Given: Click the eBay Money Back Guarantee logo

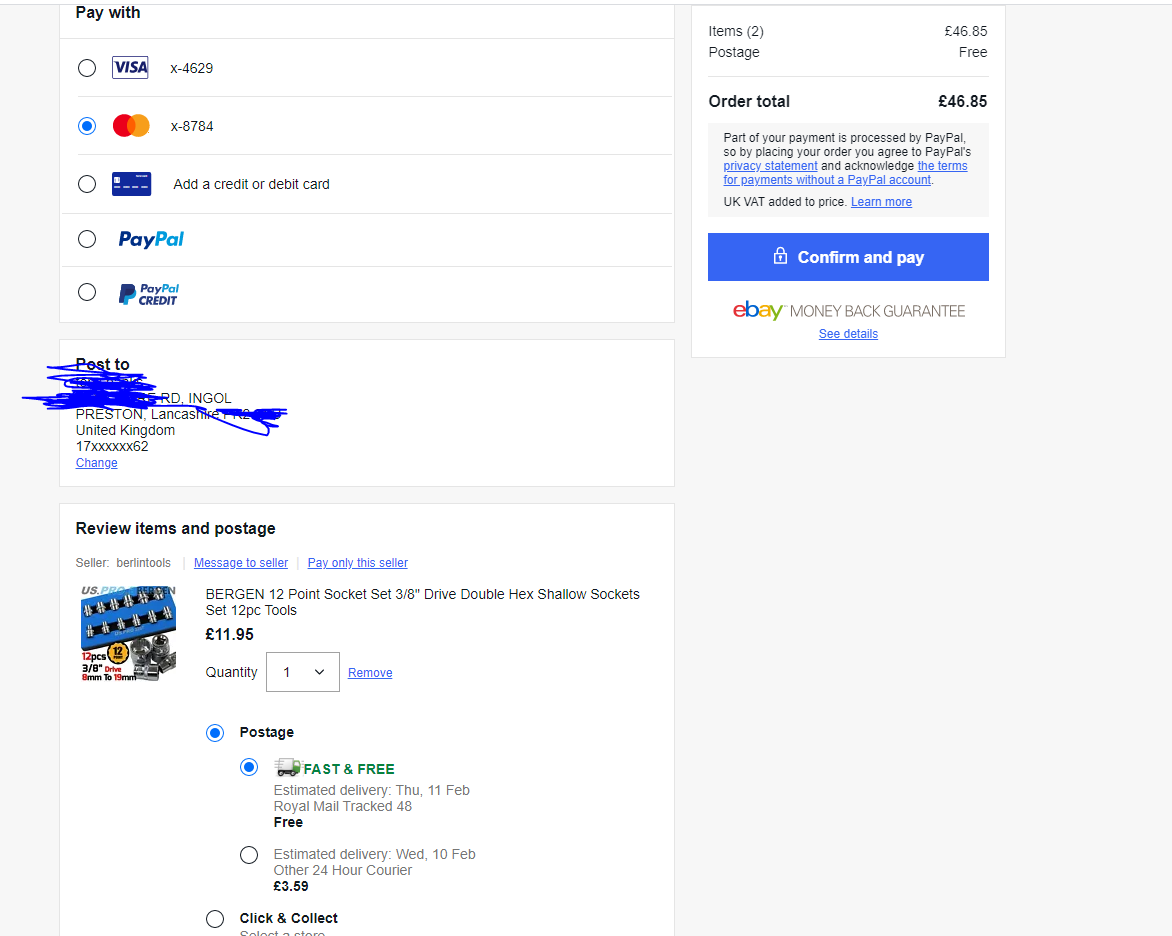Looking at the screenshot, I should tap(848, 310).
